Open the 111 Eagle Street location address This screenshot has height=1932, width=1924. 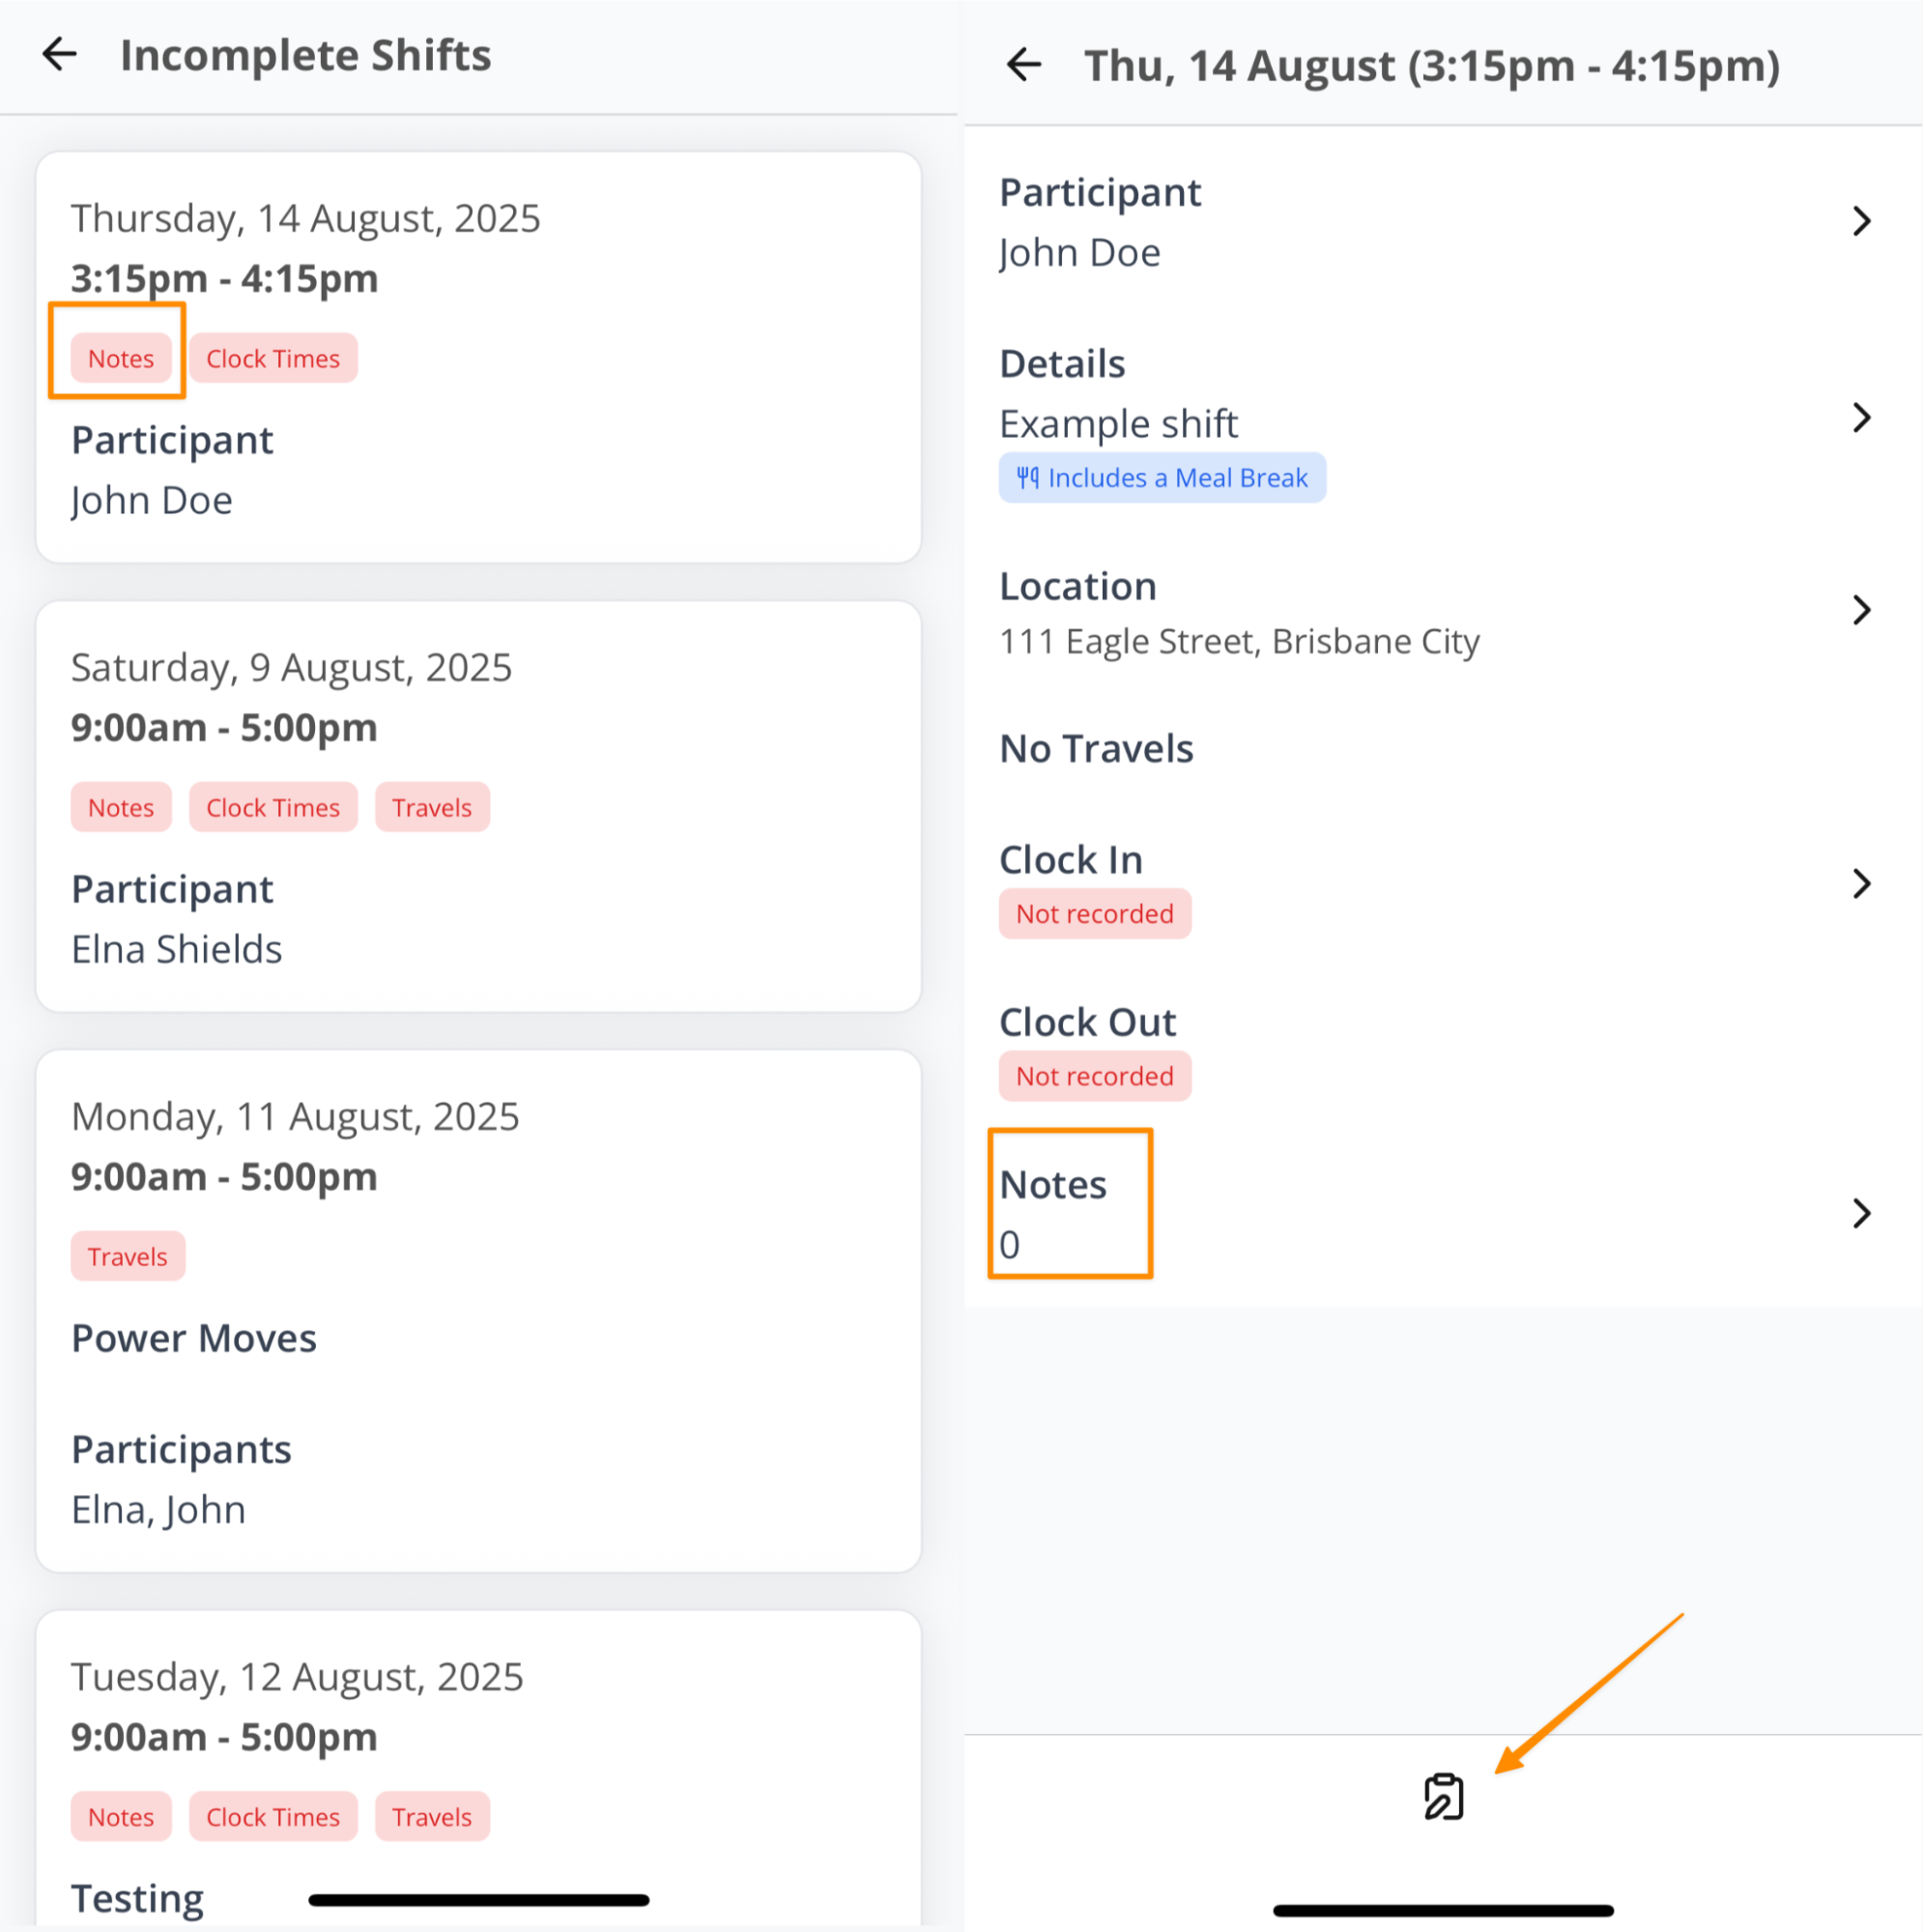[1240, 642]
